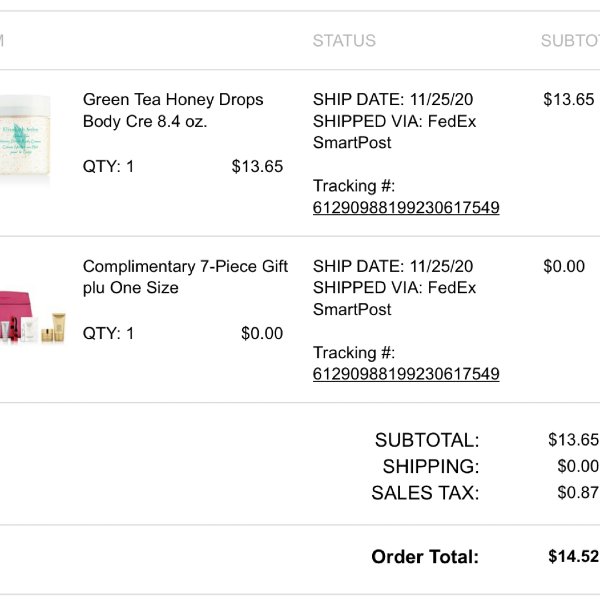Click the SHIPPING summary label
This screenshot has height=600, width=600.
tap(431, 466)
